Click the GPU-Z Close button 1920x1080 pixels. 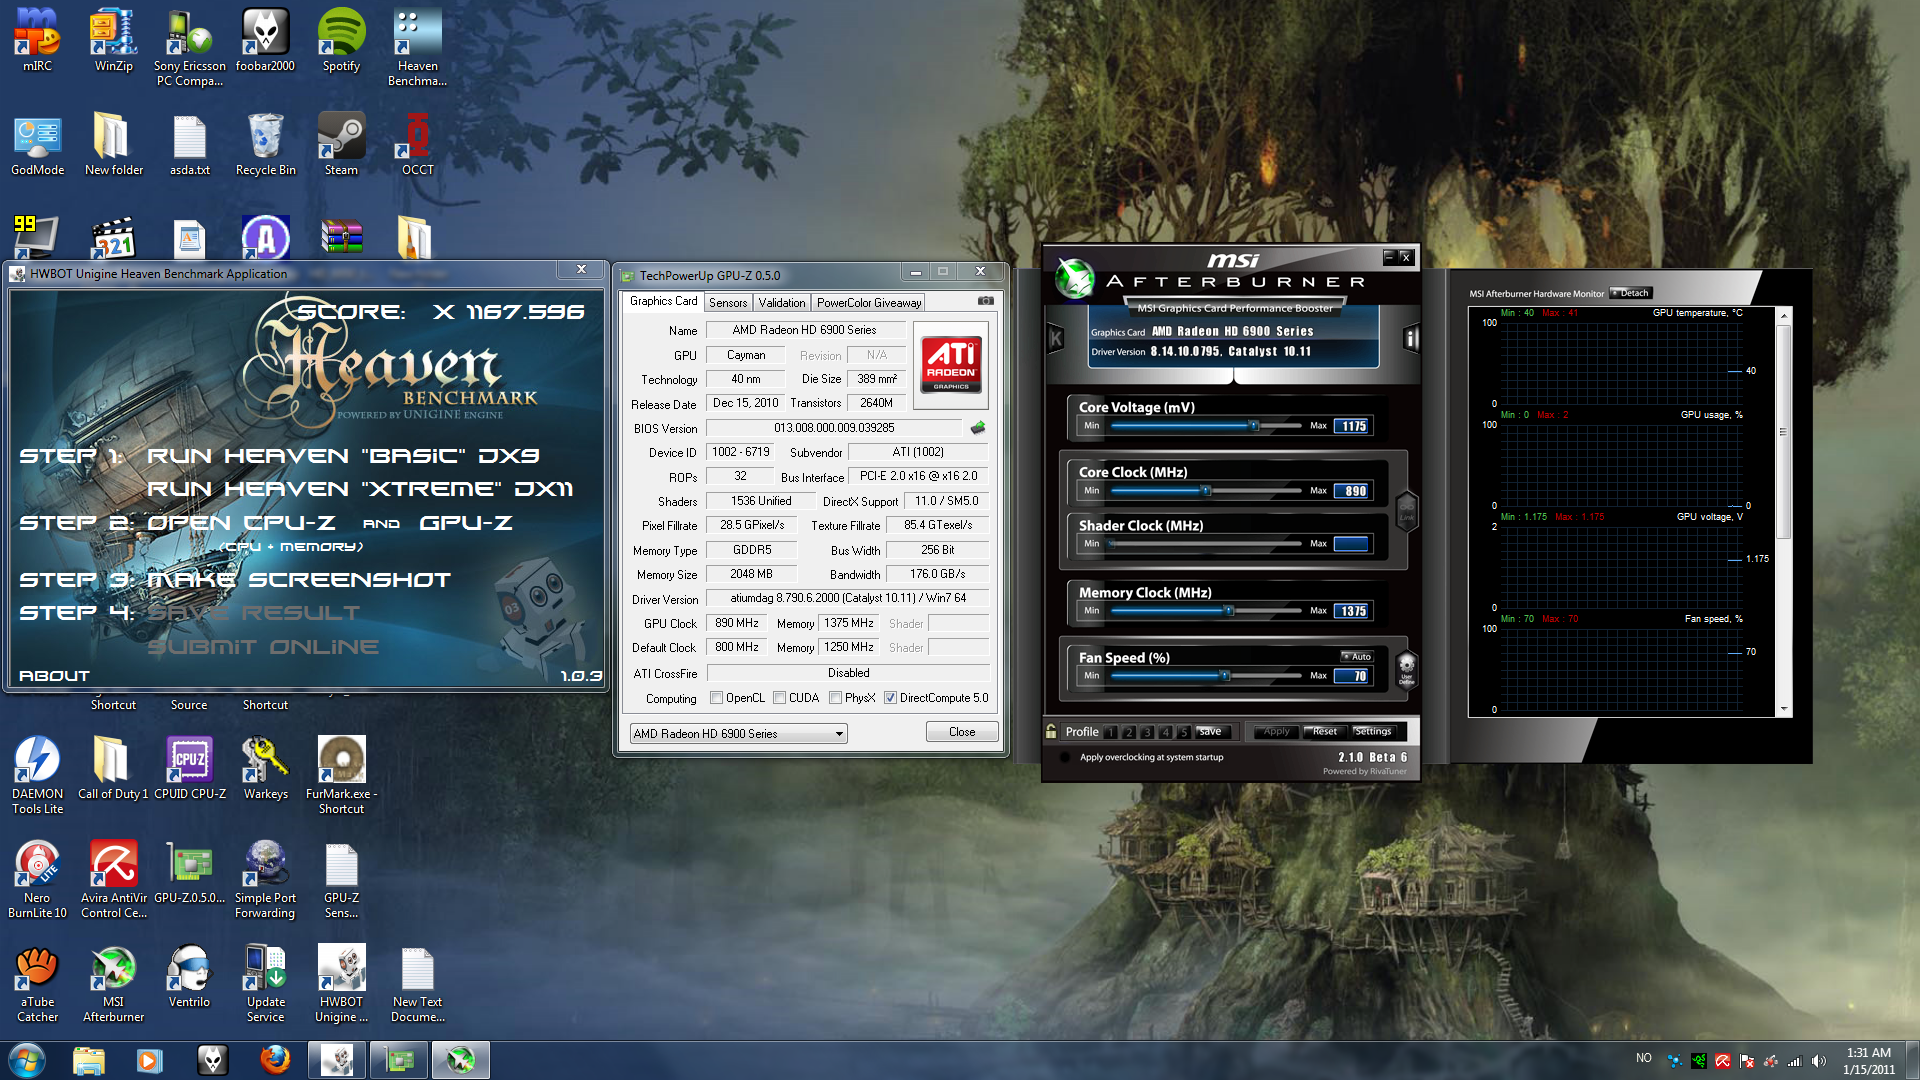962,732
